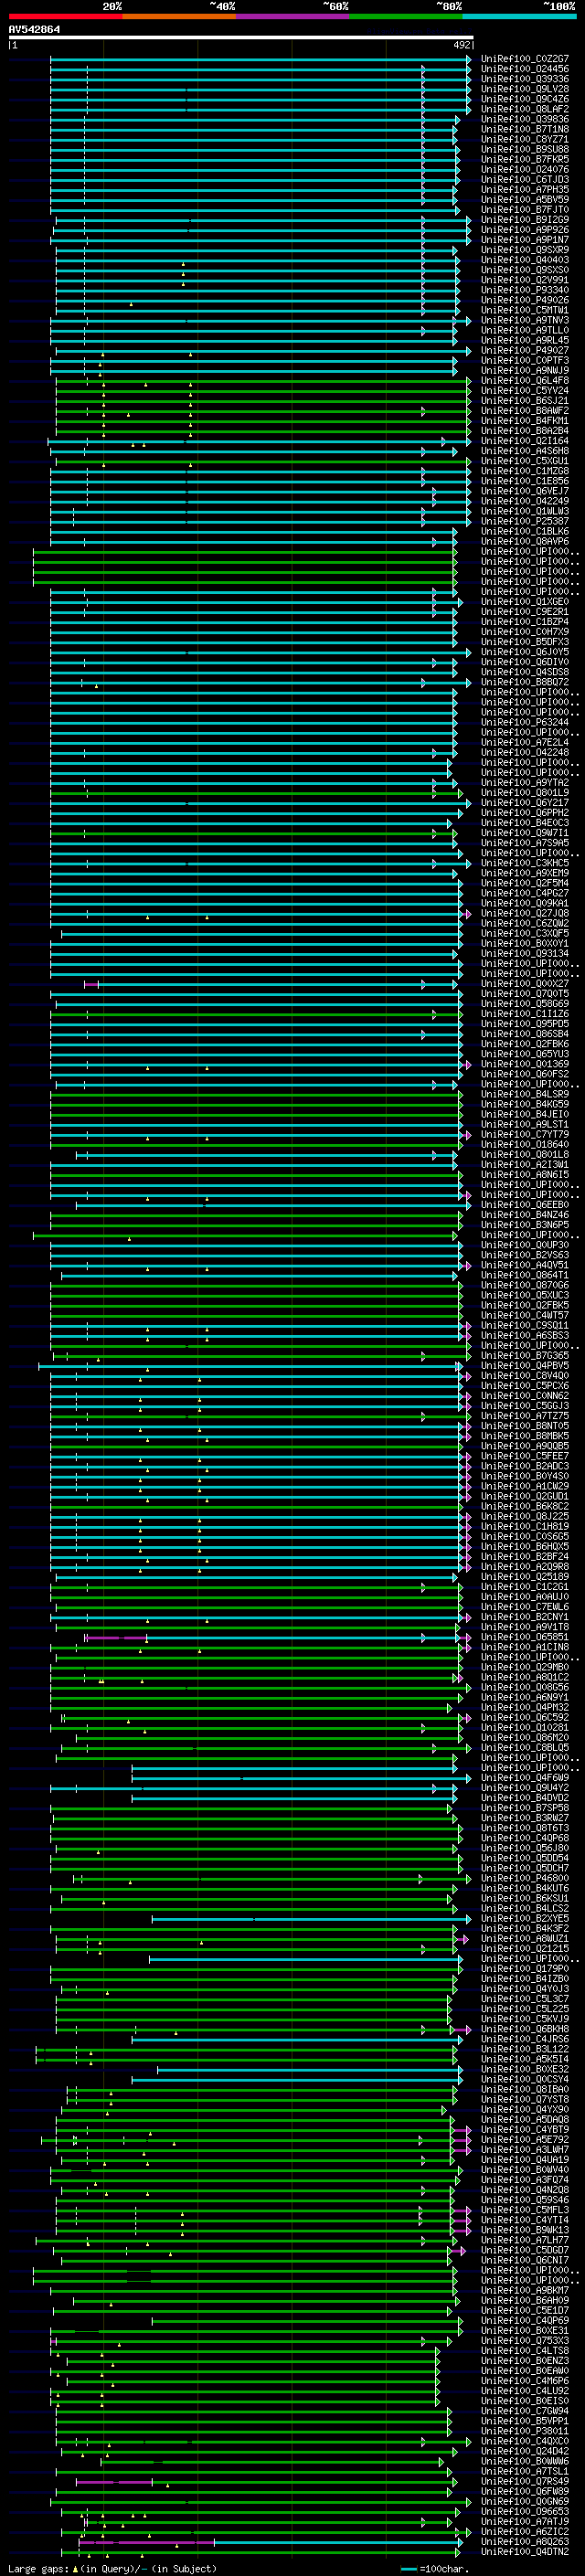This screenshot has height=2576, width=585.
Task: Pick the UniRef100_C5PCX6 row label
Action: (x=525, y=1386)
